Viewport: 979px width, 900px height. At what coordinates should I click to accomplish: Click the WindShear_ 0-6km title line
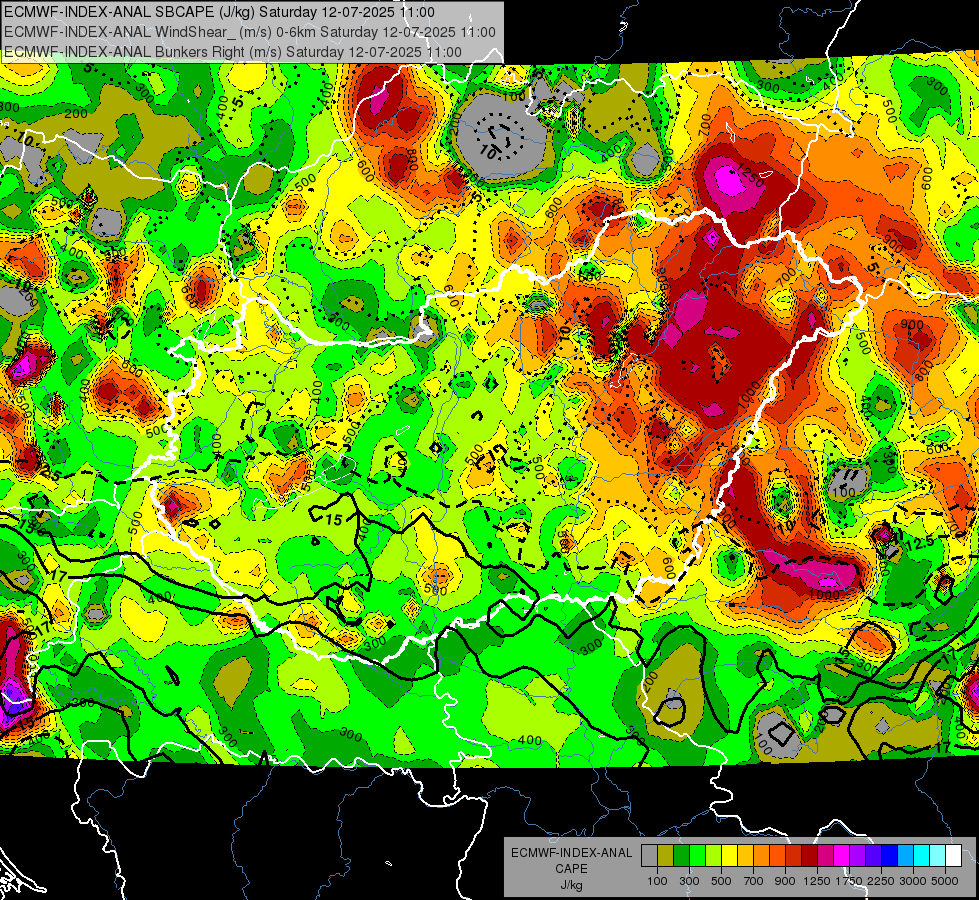(x=250, y=32)
